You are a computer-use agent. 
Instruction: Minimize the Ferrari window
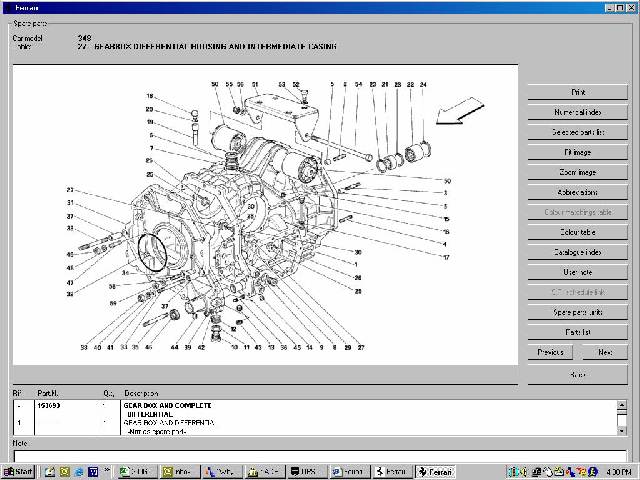click(609, 8)
